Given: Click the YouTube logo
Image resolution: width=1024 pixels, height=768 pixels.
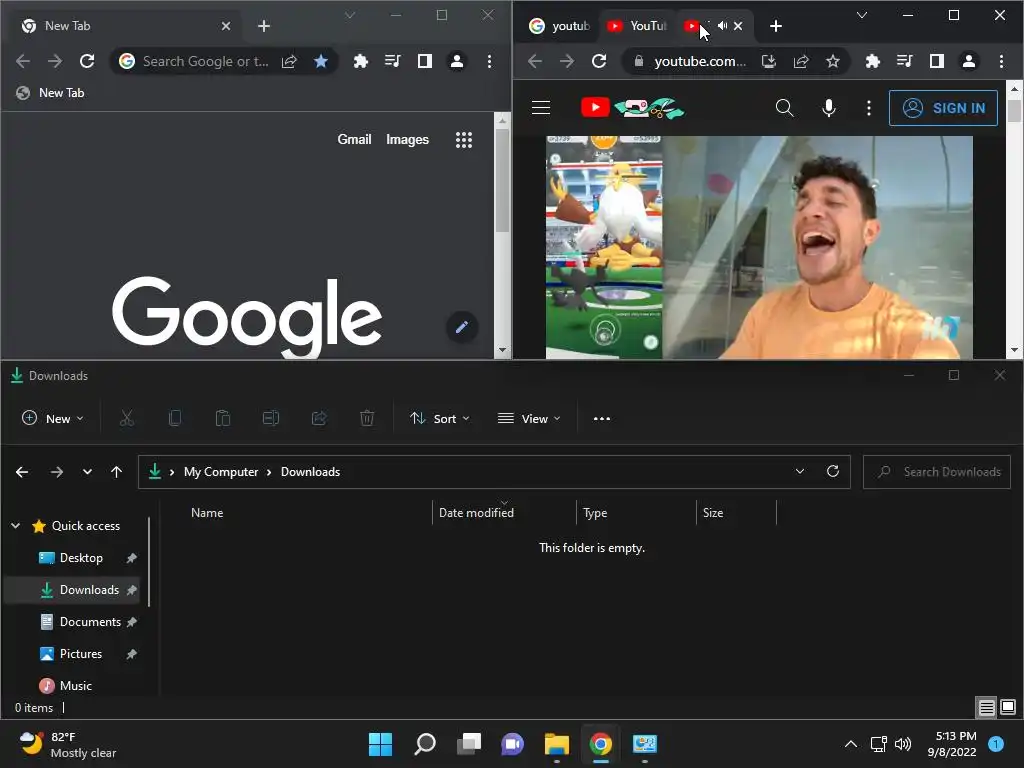Looking at the screenshot, I should click(x=632, y=108).
